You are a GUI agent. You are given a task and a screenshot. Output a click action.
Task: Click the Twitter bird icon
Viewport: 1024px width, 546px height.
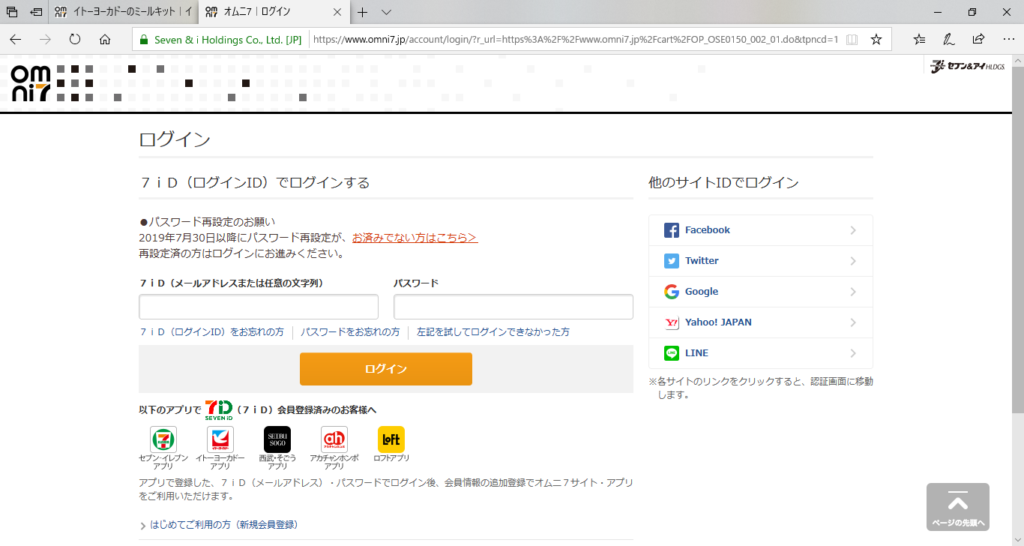(671, 261)
